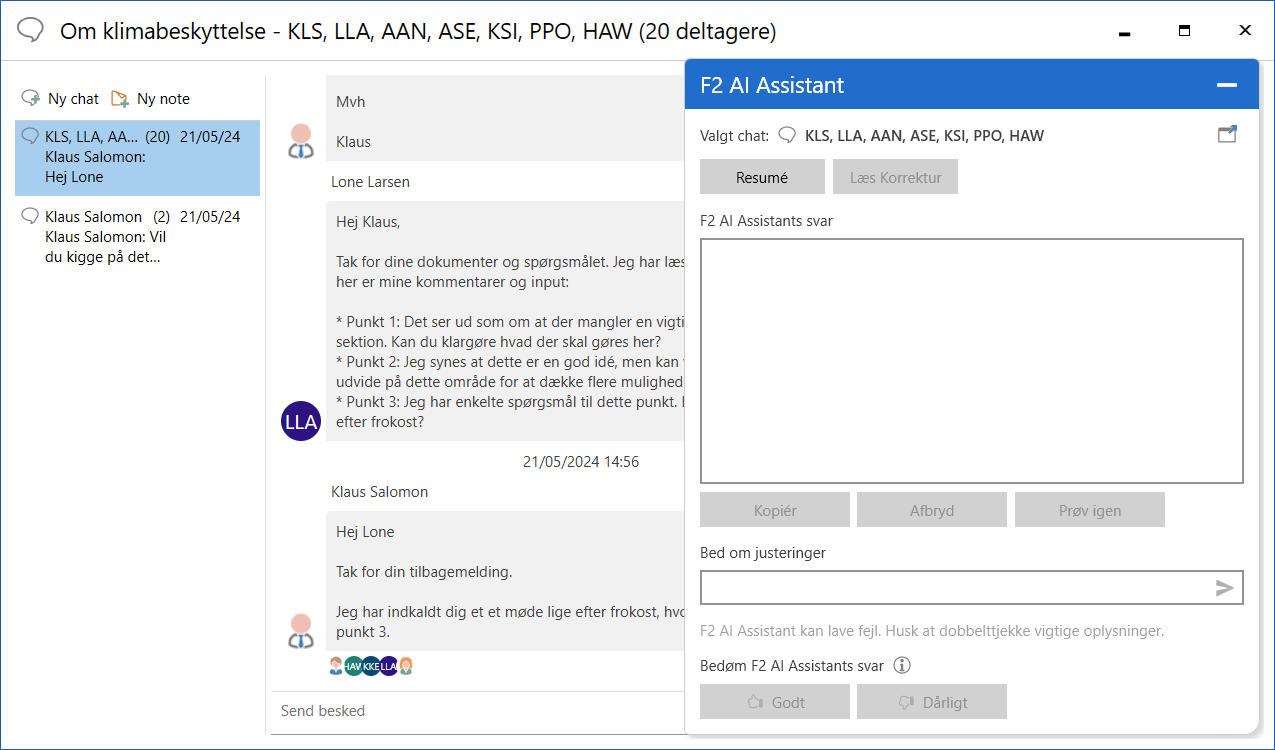
Task: Retry with the Prøv igen button
Action: tap(1090, 510)
